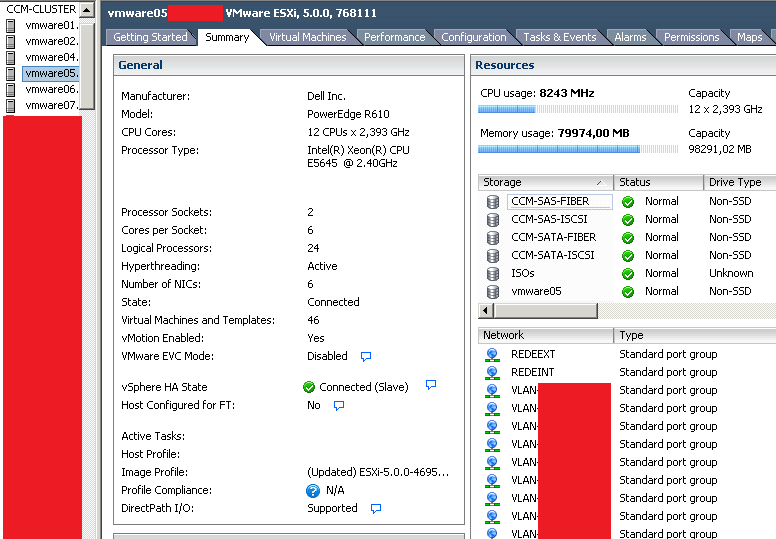
Task: Click the vmware06 host icon in tree
Action: coord(10,90)
